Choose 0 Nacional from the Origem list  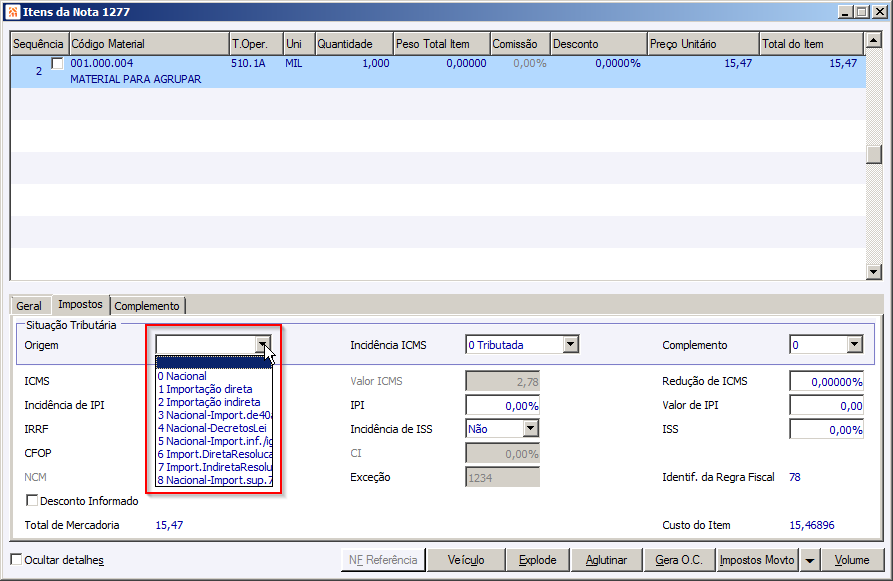[x=214, y=376]
